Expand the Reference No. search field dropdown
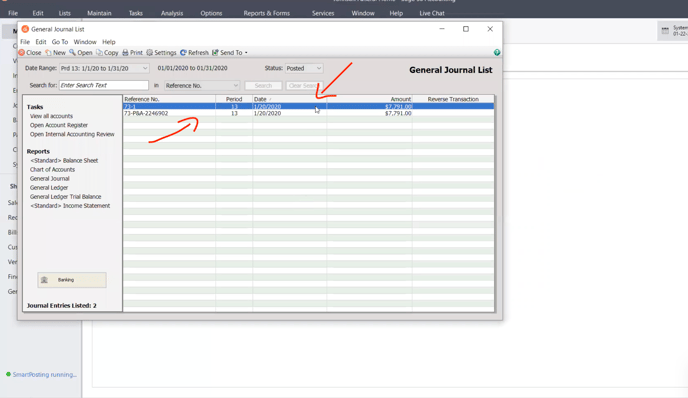The height and width of the screenshot is (398, 688). click(236, 86)
